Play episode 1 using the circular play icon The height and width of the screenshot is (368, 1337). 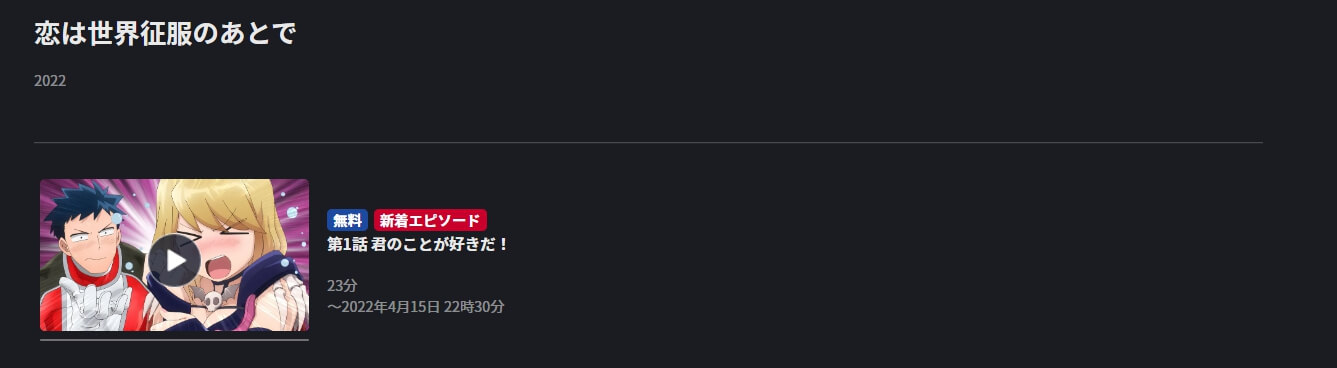click(175, 260)
